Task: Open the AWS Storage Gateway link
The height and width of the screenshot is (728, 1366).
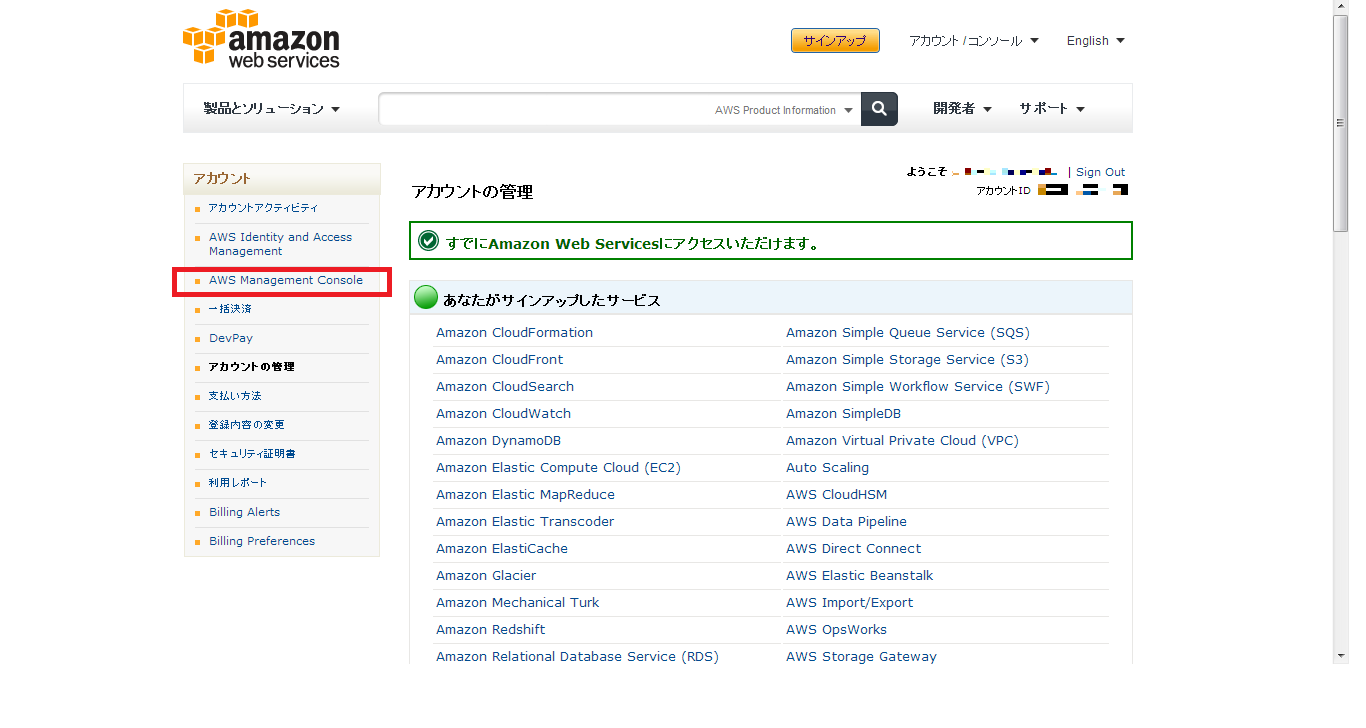Action: tap(861, 657)
